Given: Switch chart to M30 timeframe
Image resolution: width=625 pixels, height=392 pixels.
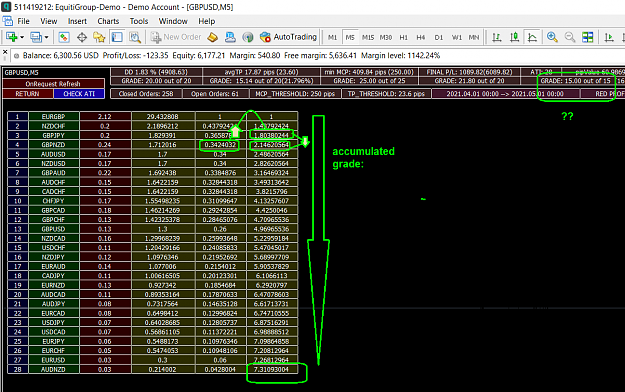Looking at the screenshot, I should (385, 37).
